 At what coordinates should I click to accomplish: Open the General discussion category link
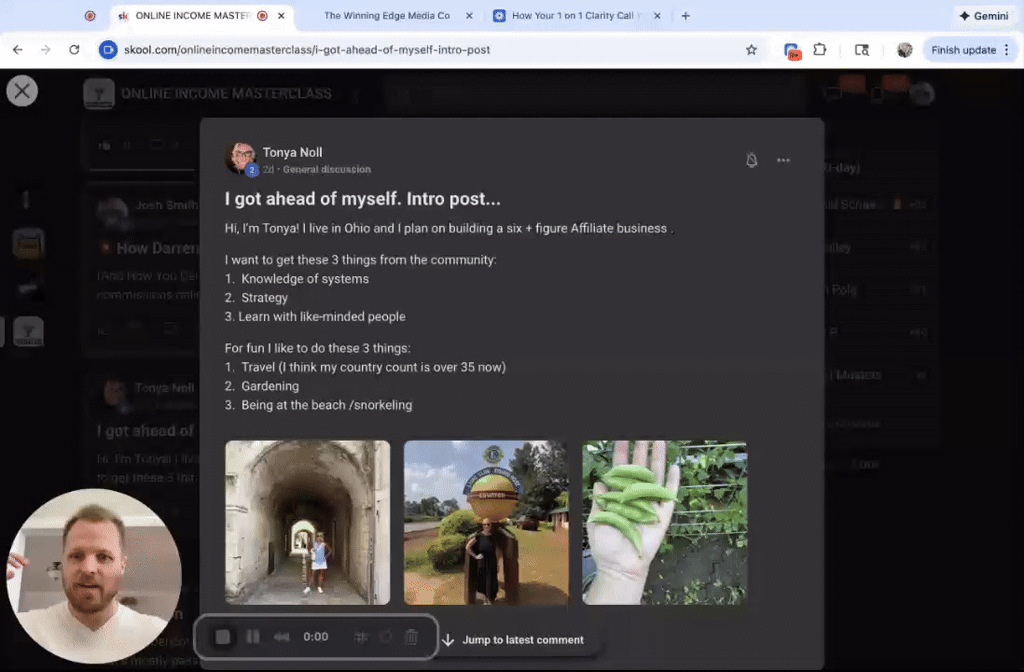click(x=327, y=170)
